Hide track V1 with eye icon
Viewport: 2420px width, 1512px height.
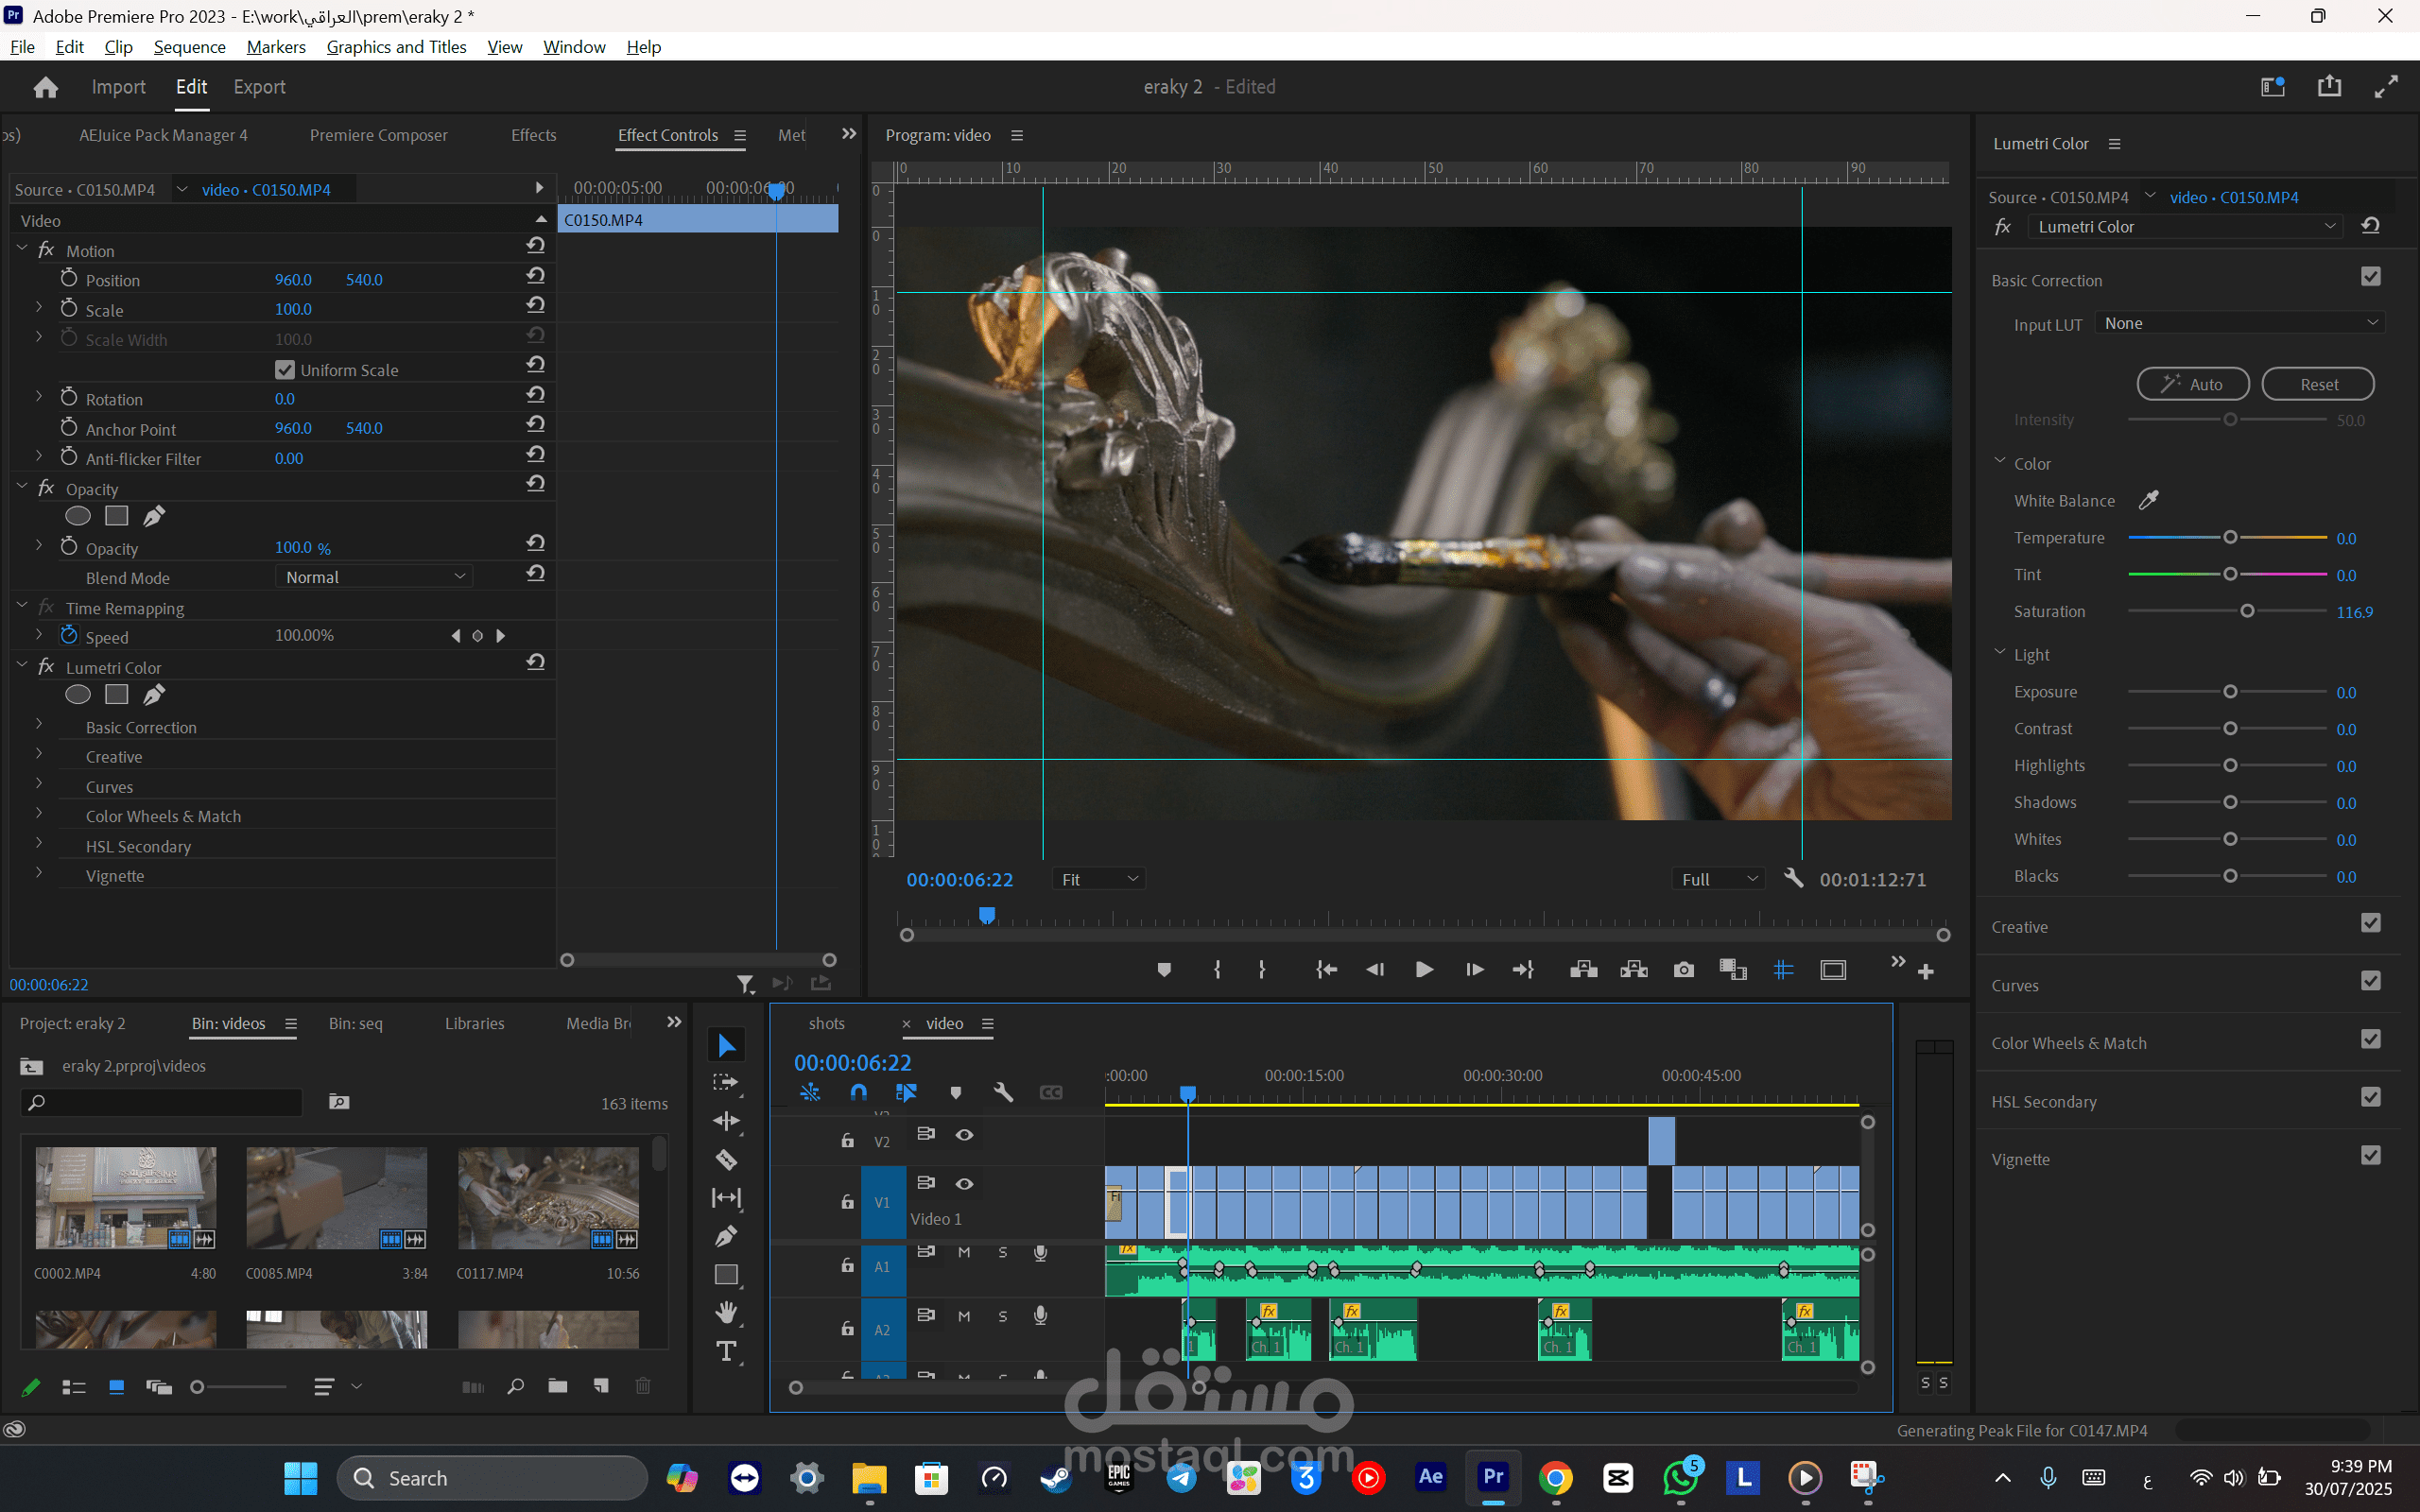coord(964,1183)
